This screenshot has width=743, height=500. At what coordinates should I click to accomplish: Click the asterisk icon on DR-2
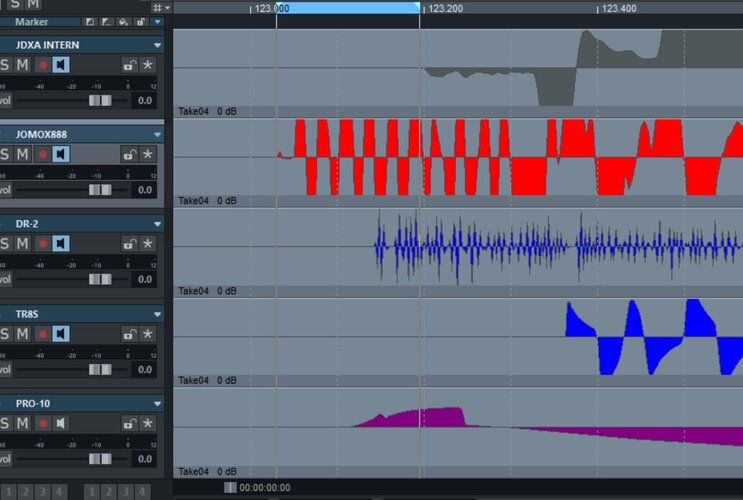(x=148, y=244)
